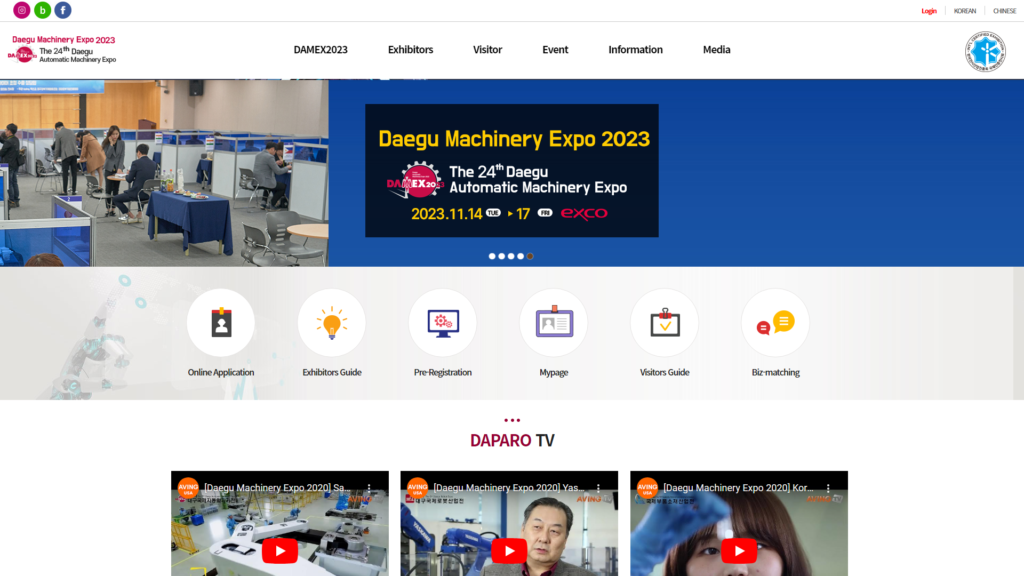Viewport: 1024px width, 576px height.
Task: Click the Visitors Guide label
Action: [x=664, y=372]
